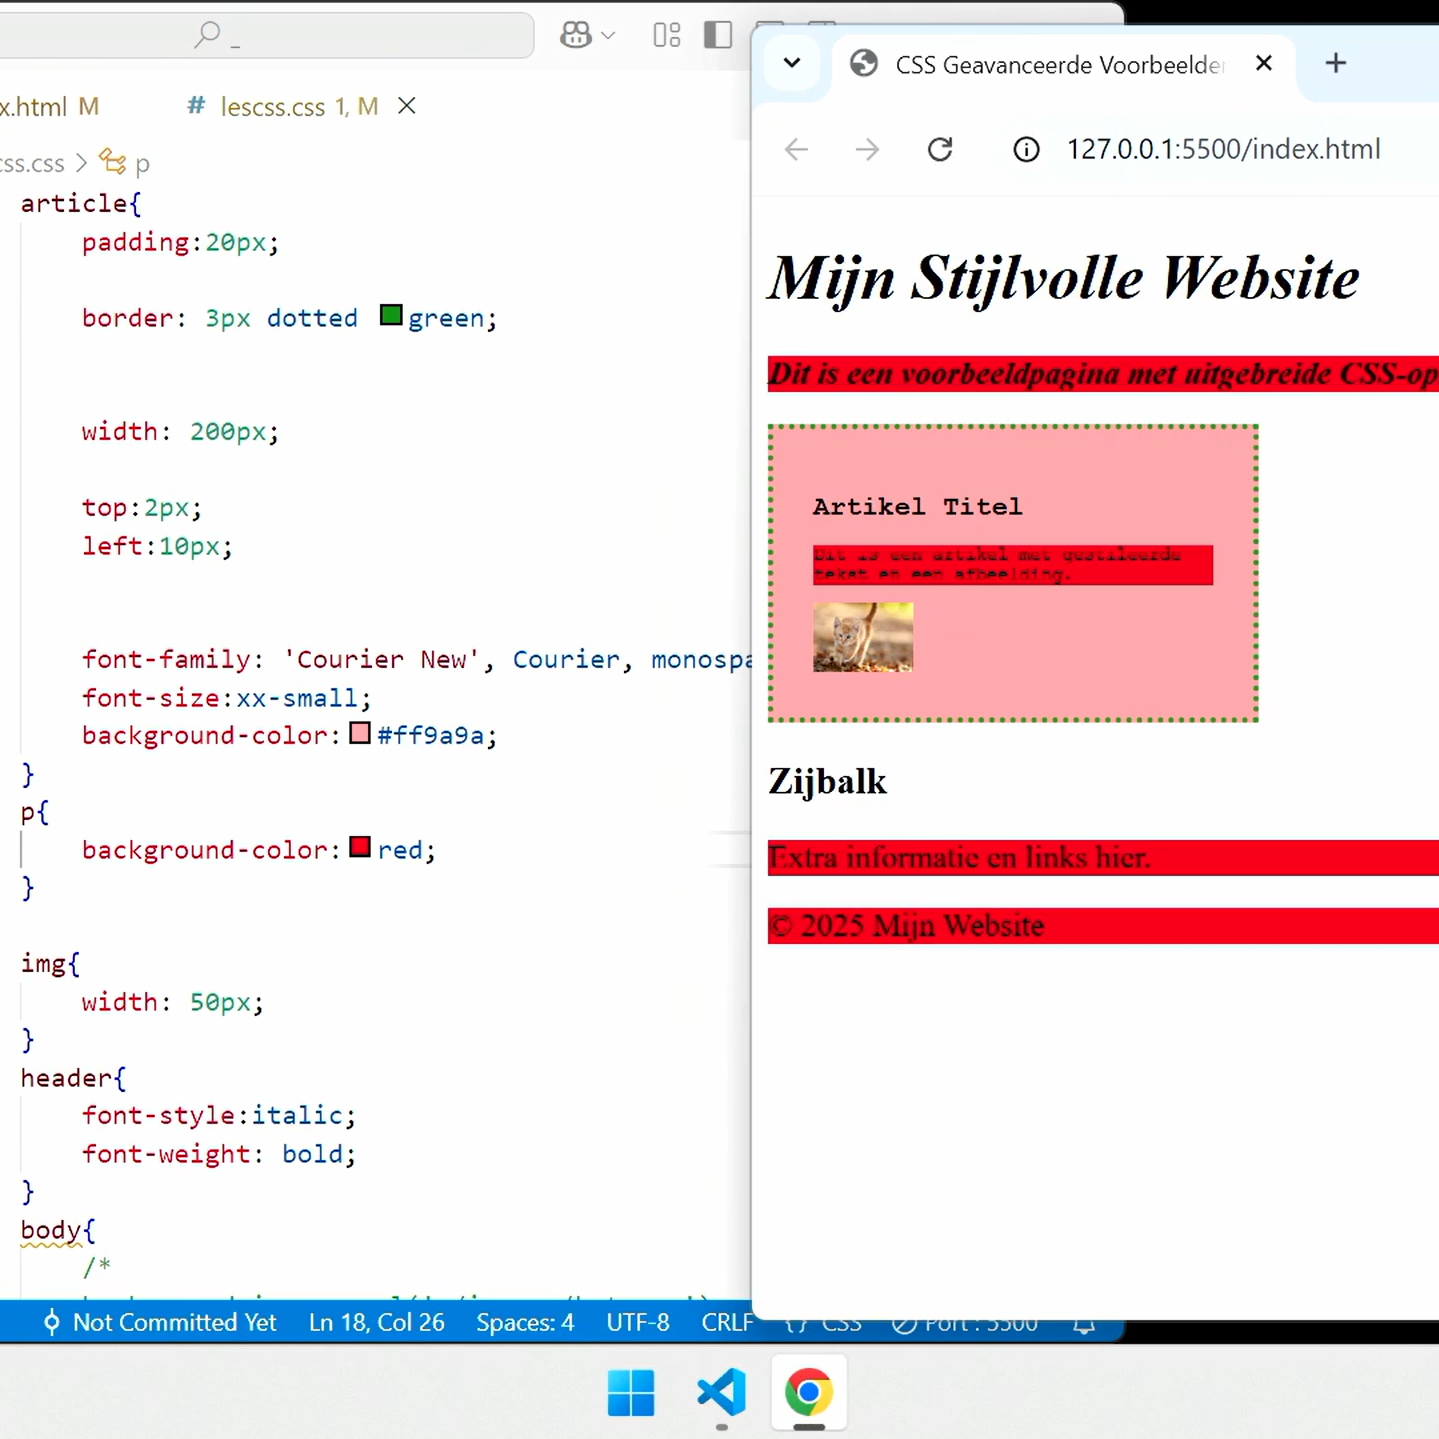Image resolution: width=1439 pixels, height=1439 pixels.
Task: Open the green border color swatch
Action: 391,316
